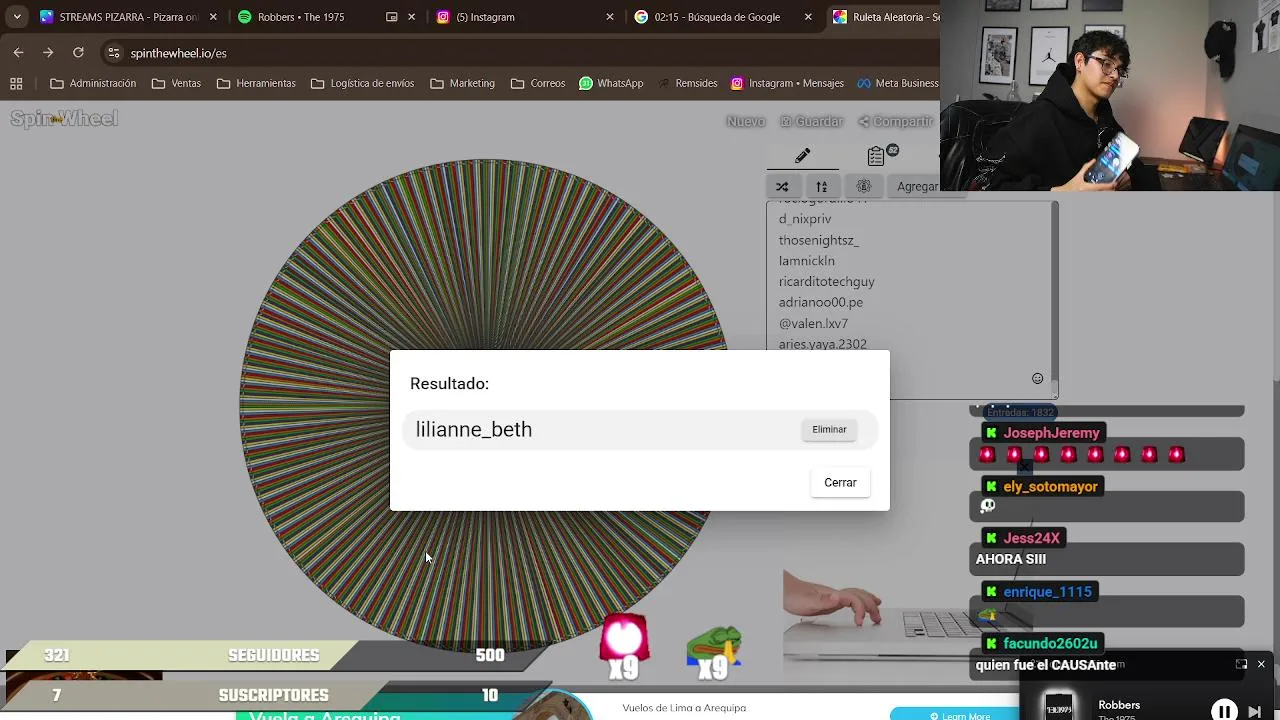1280x720 pixels.
Task: Go forward with browser forward arrow
Action: 48,52
